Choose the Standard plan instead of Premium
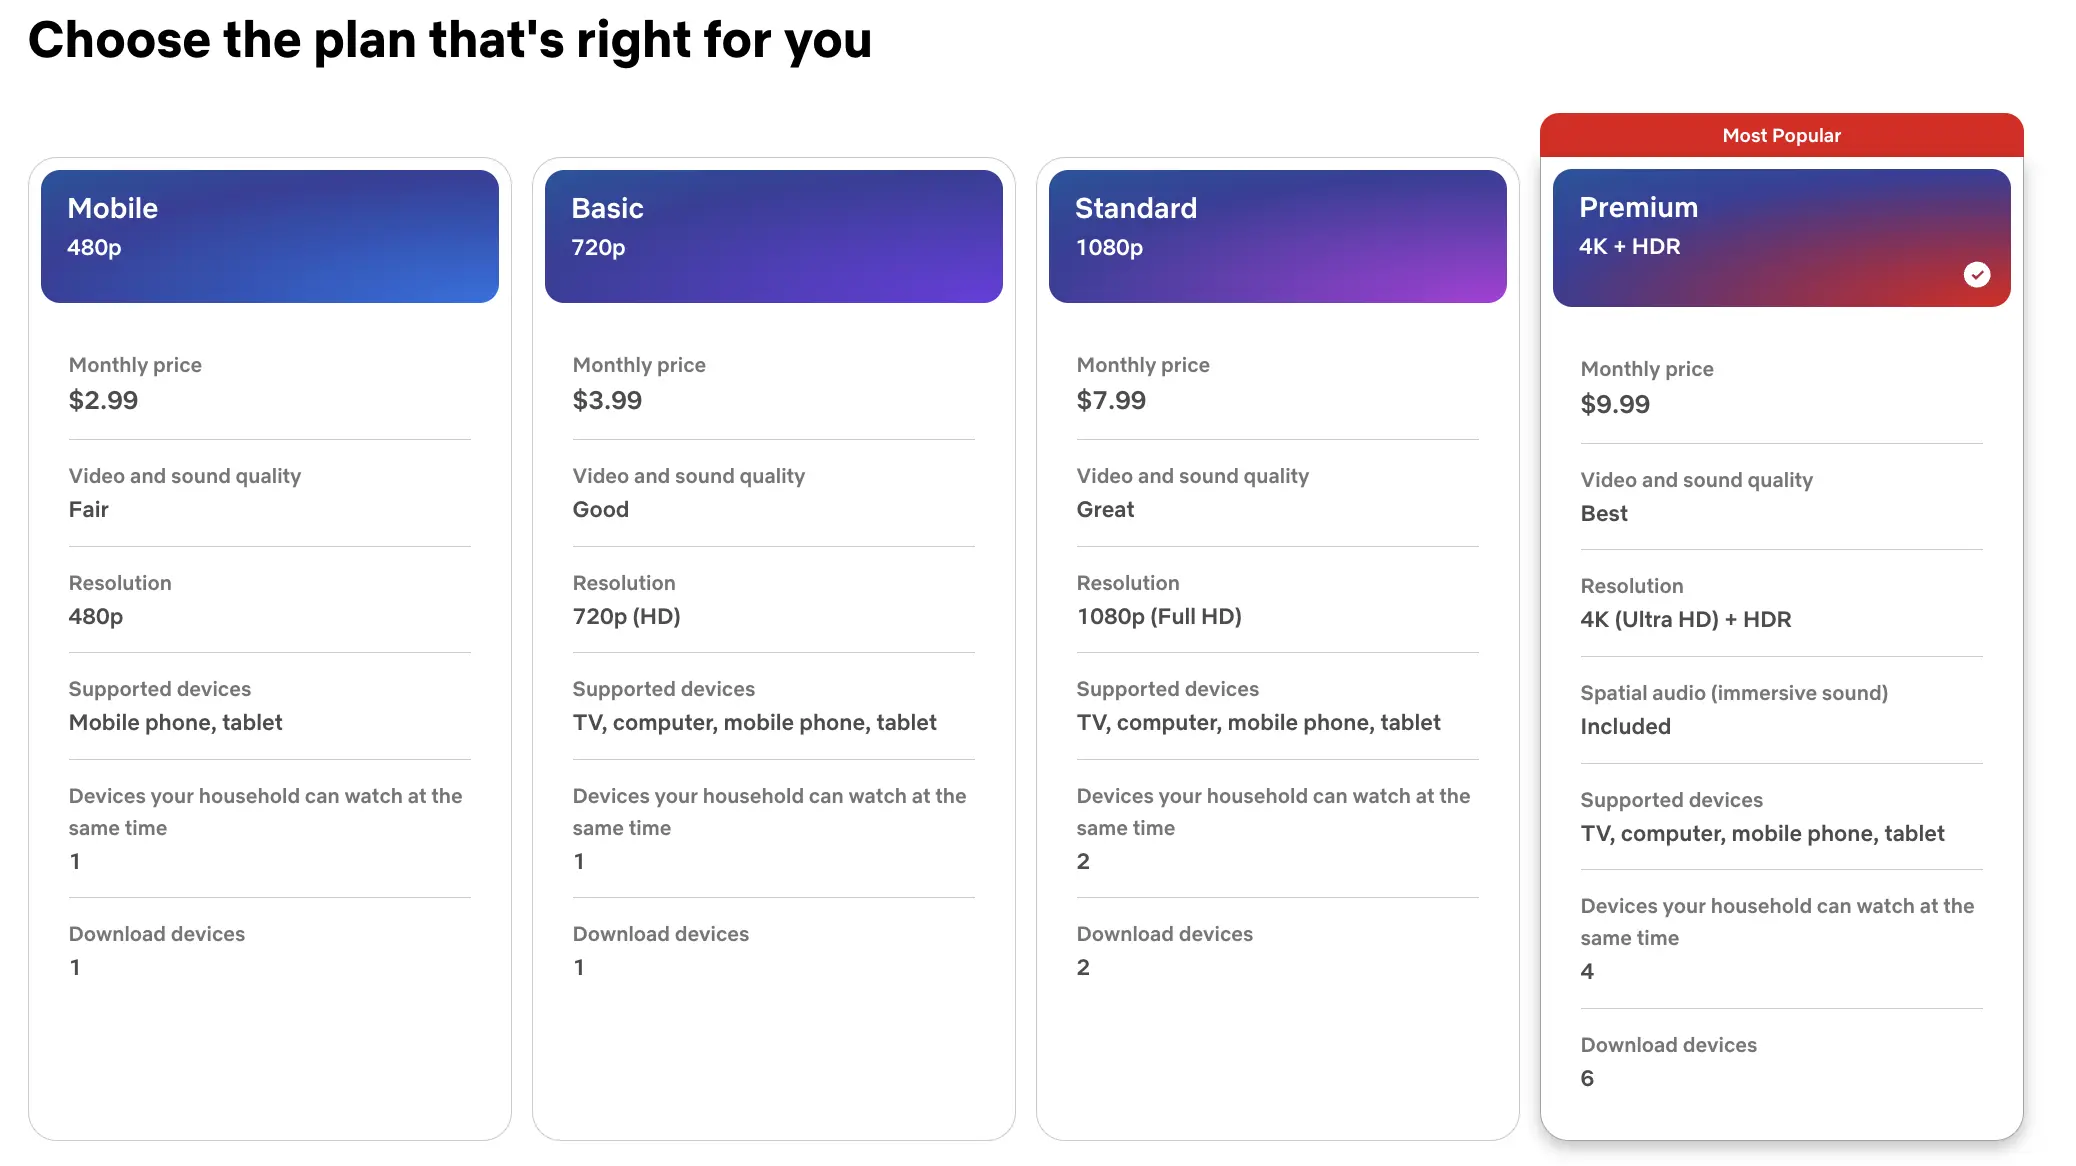The height and width of the screenshot is (1166, 2076). click(x=1276, y=235)
